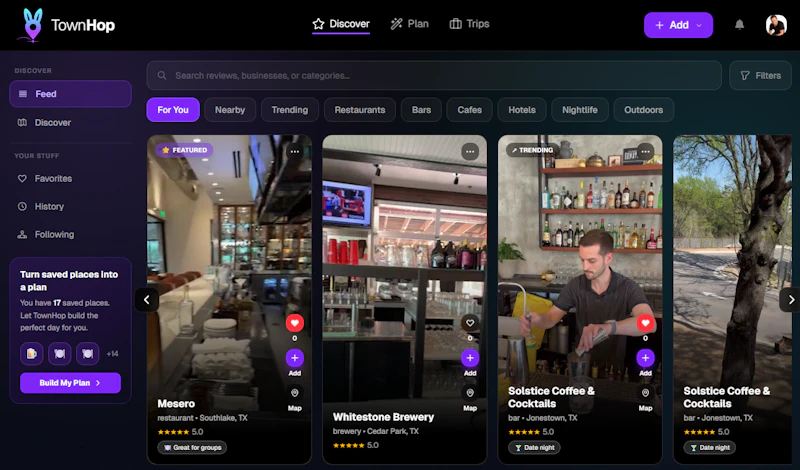The height and width of the screenshot is (470, 800).
Task: Focus the search reviews input field
Action: tap(434, 76)
